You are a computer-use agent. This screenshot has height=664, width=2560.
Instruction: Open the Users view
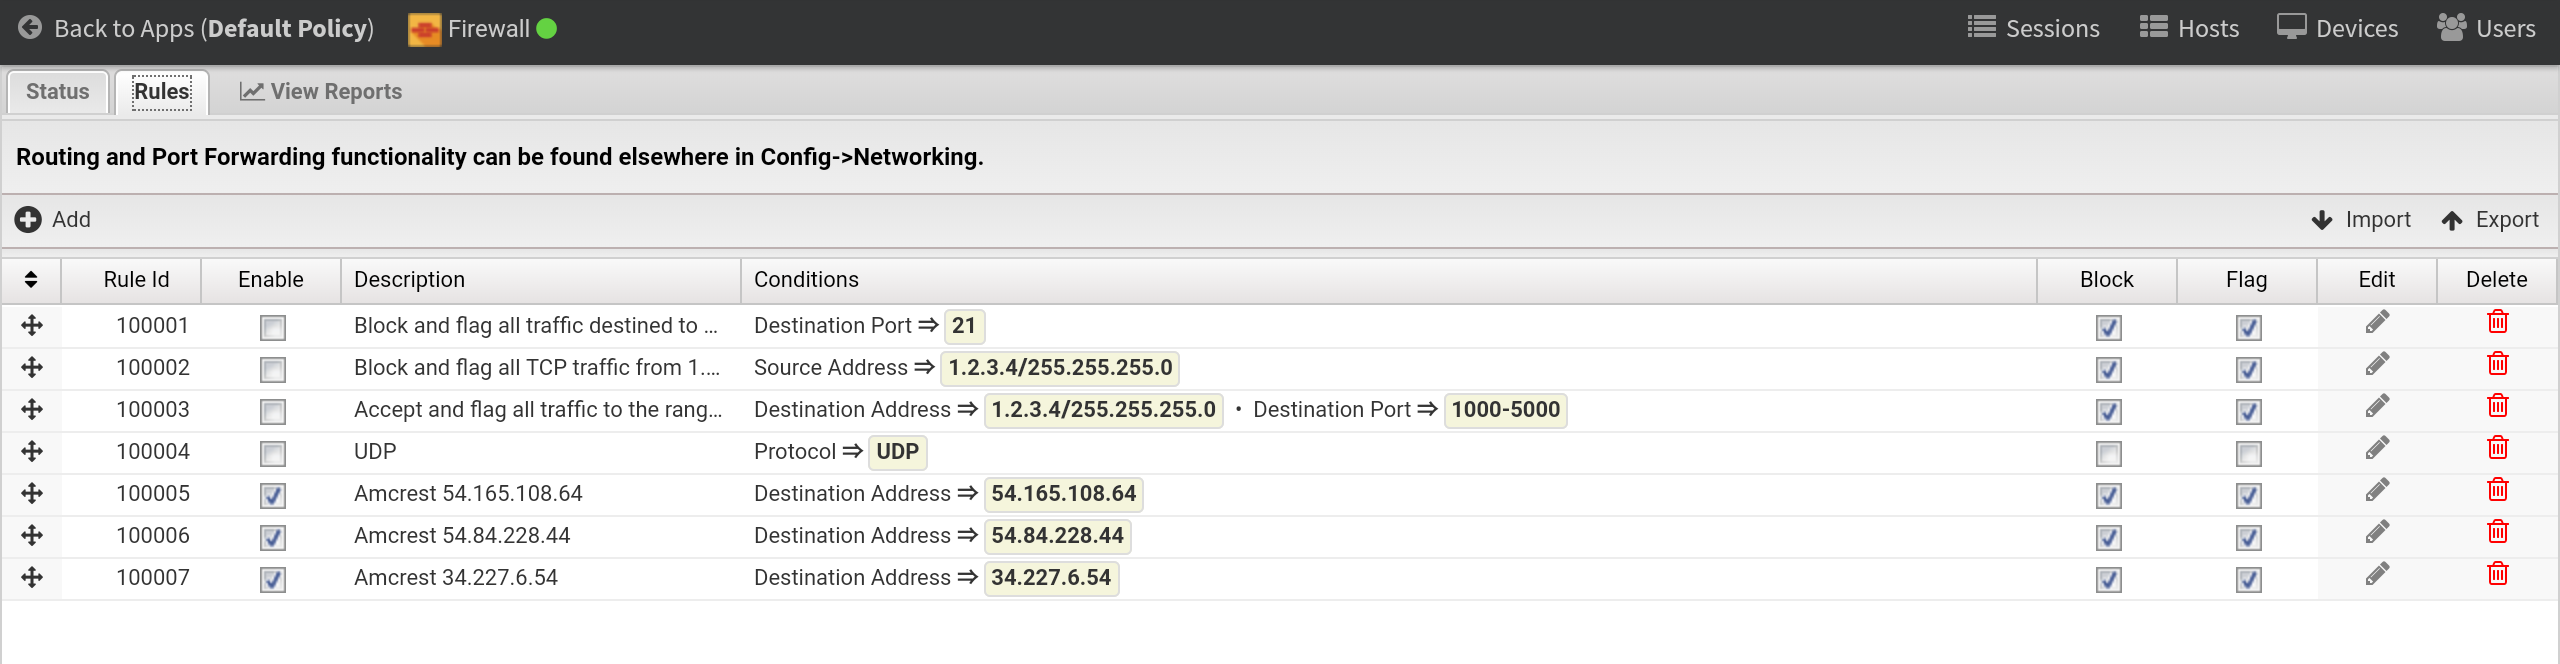tap(2486, 28)
